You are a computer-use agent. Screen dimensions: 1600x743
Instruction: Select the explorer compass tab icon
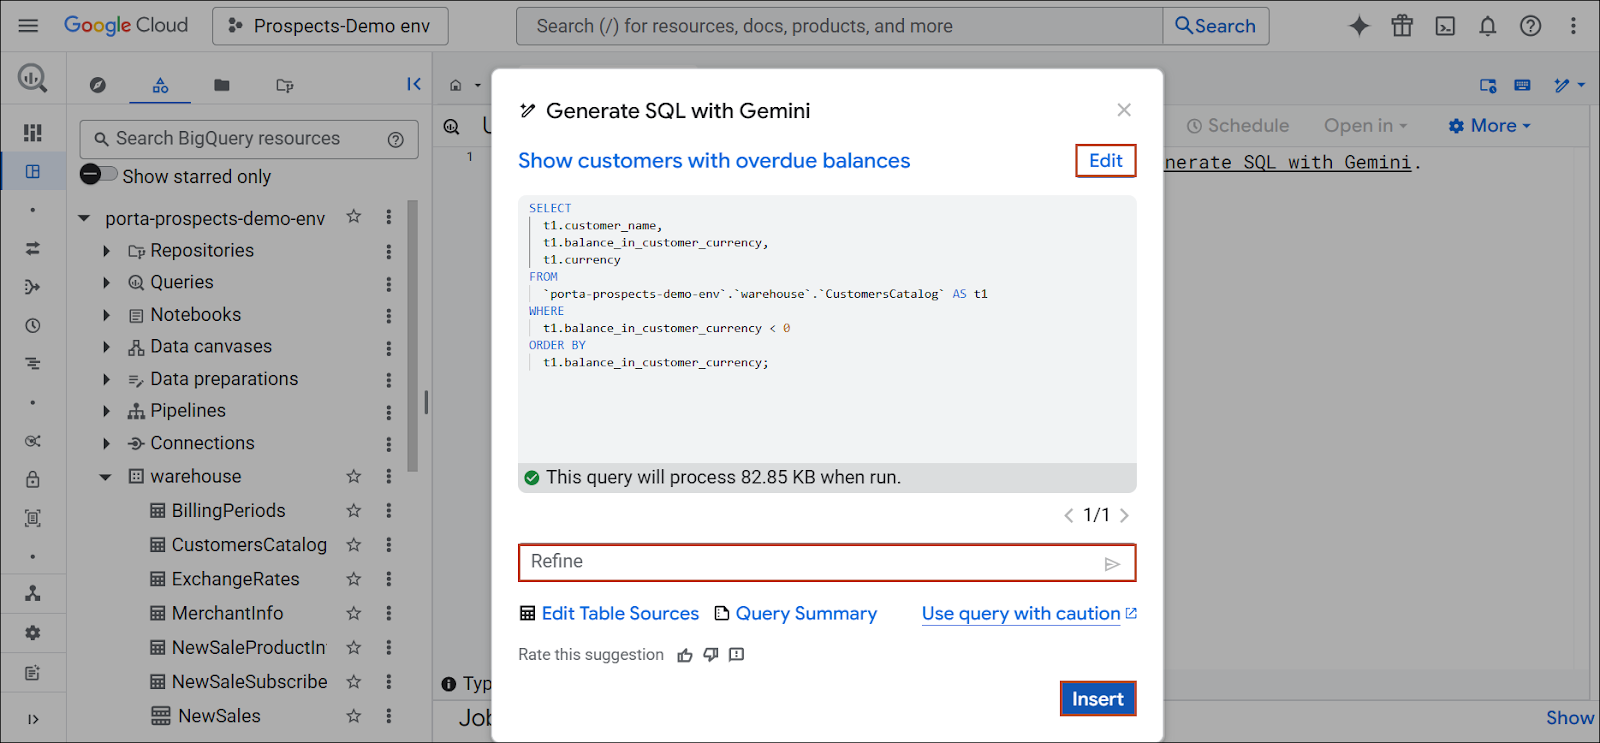point(97,85)
